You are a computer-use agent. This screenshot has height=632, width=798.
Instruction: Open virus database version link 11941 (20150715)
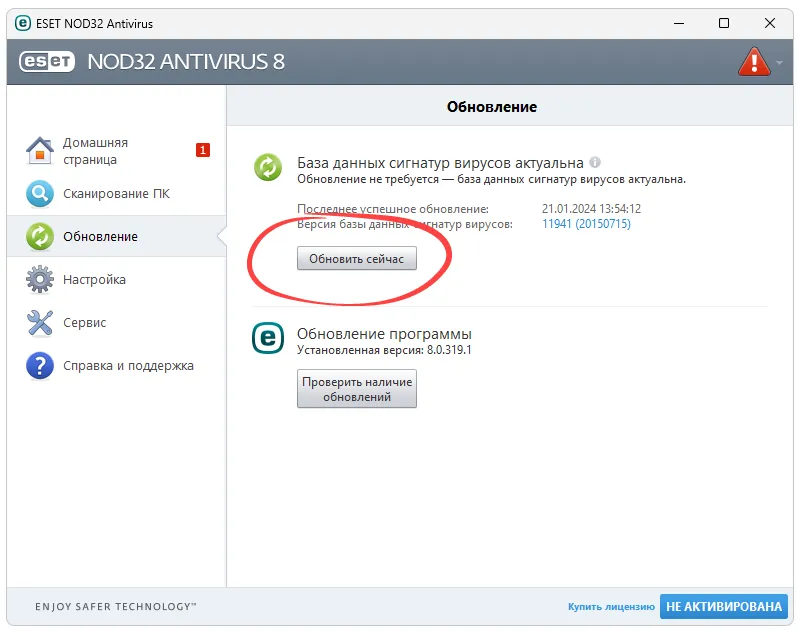click(586, 224)
